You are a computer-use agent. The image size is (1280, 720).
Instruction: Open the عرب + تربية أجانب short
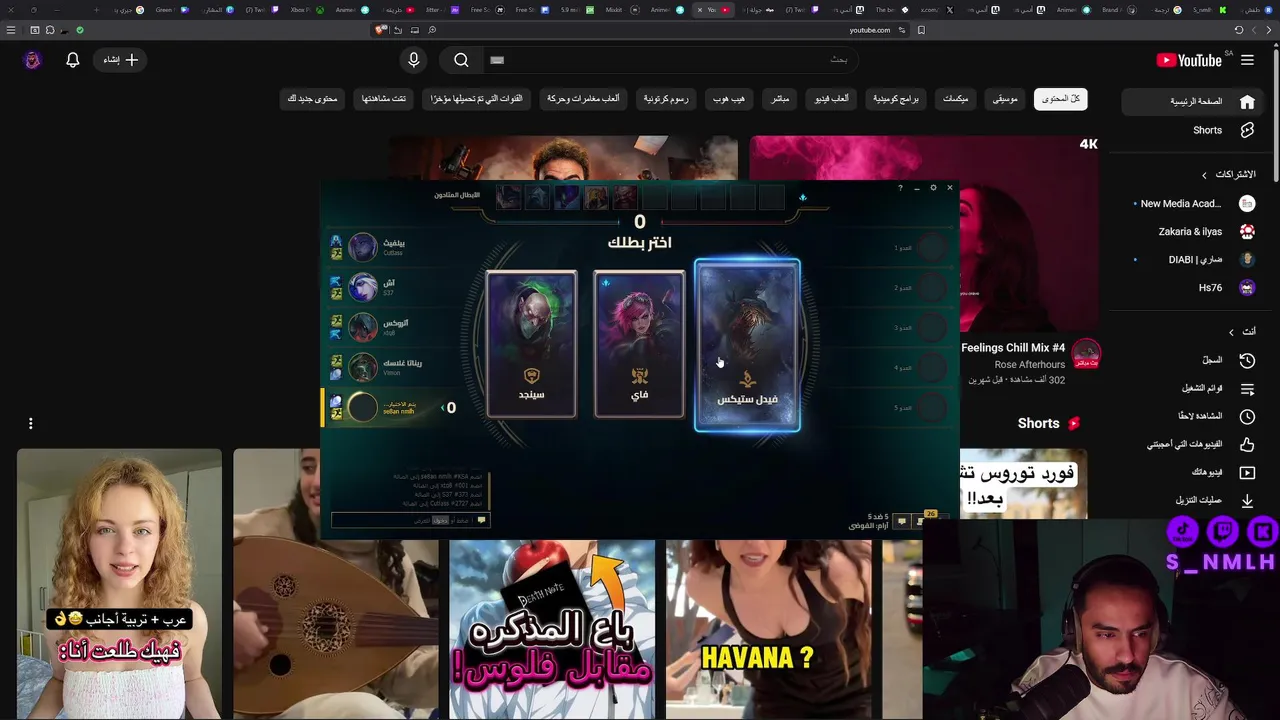[x=119, y=583]
